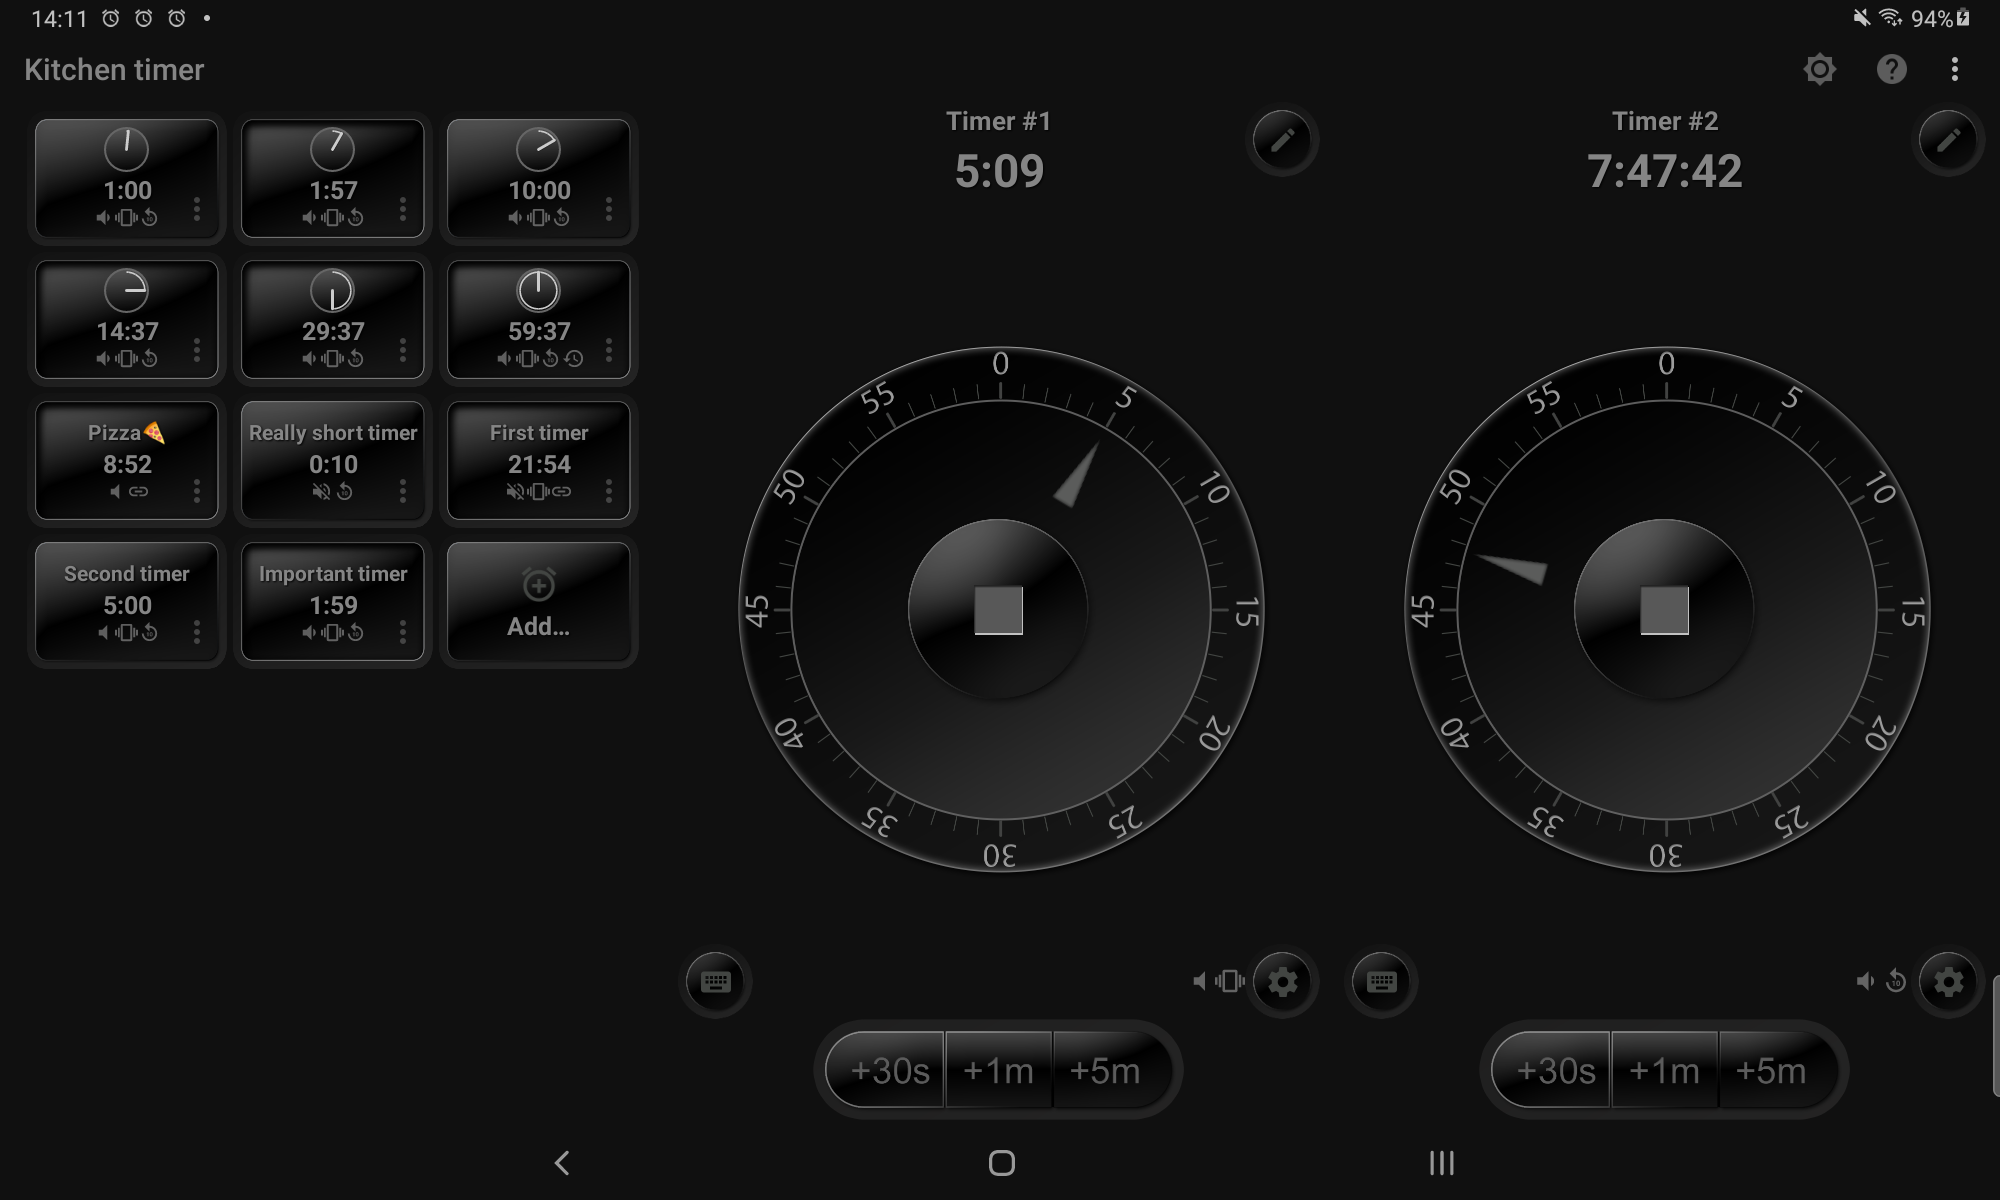The height and width of the screenshot is (1200, 2000).
Task: Add 5 minutes to Timer #2
Action: [1771, 1071]
